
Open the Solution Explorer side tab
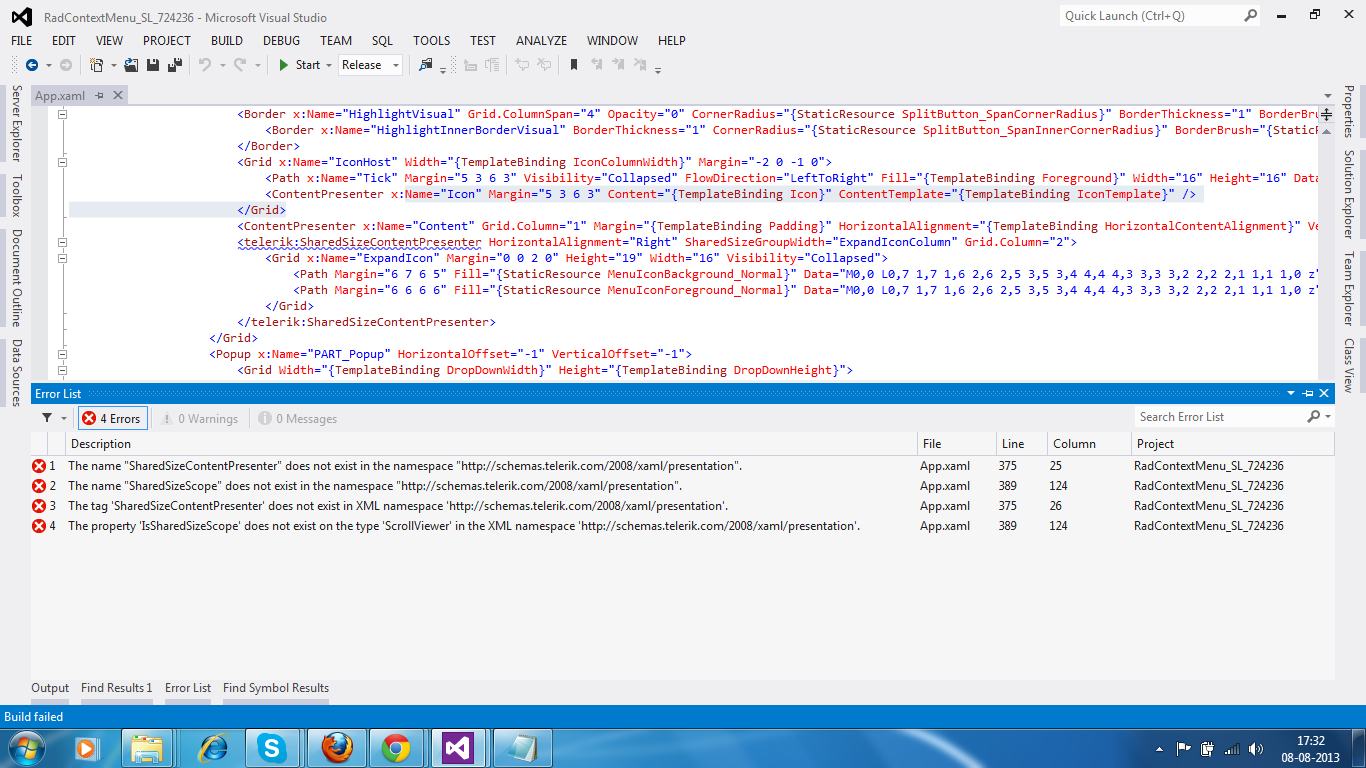coord(1349,195)
